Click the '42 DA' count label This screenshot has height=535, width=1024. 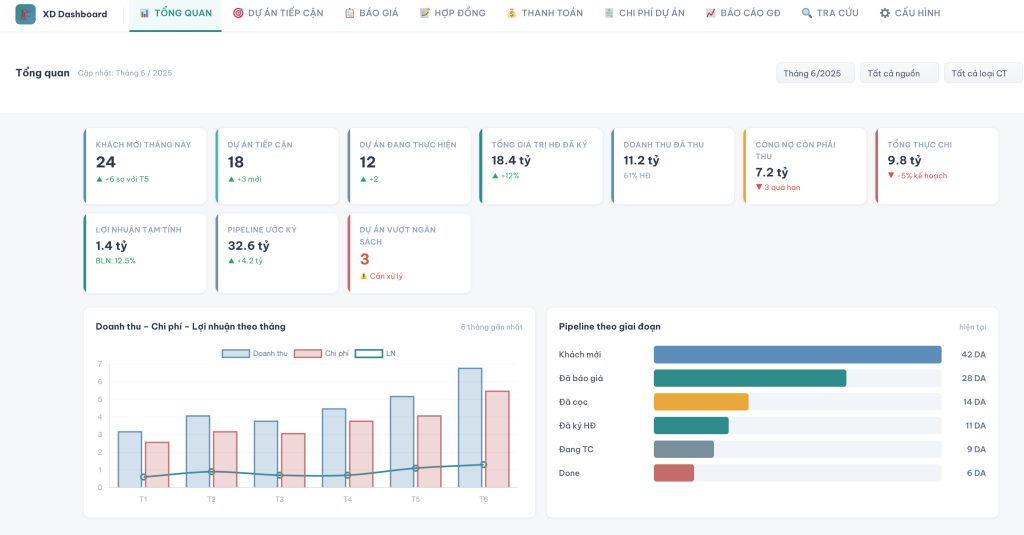(973, 355)
